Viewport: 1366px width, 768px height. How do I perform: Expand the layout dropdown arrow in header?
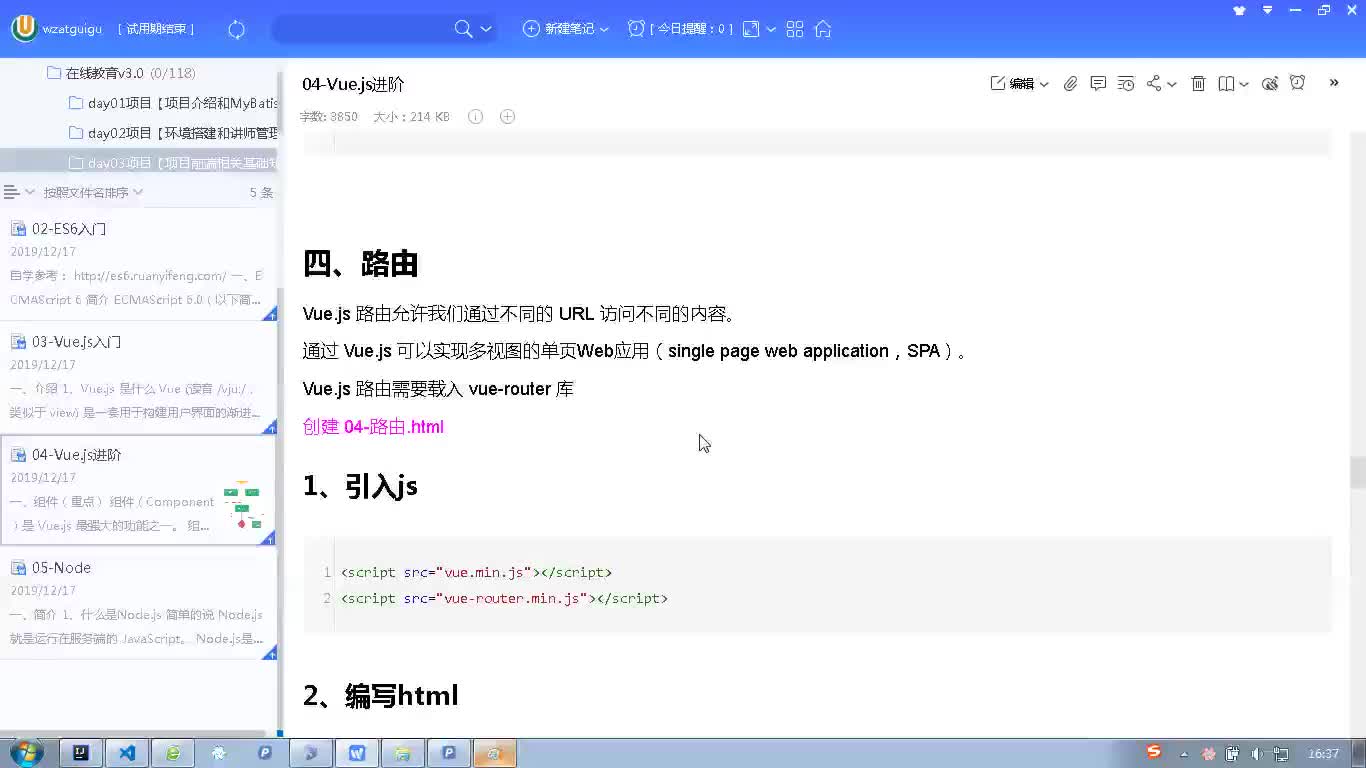pos(771,30)
